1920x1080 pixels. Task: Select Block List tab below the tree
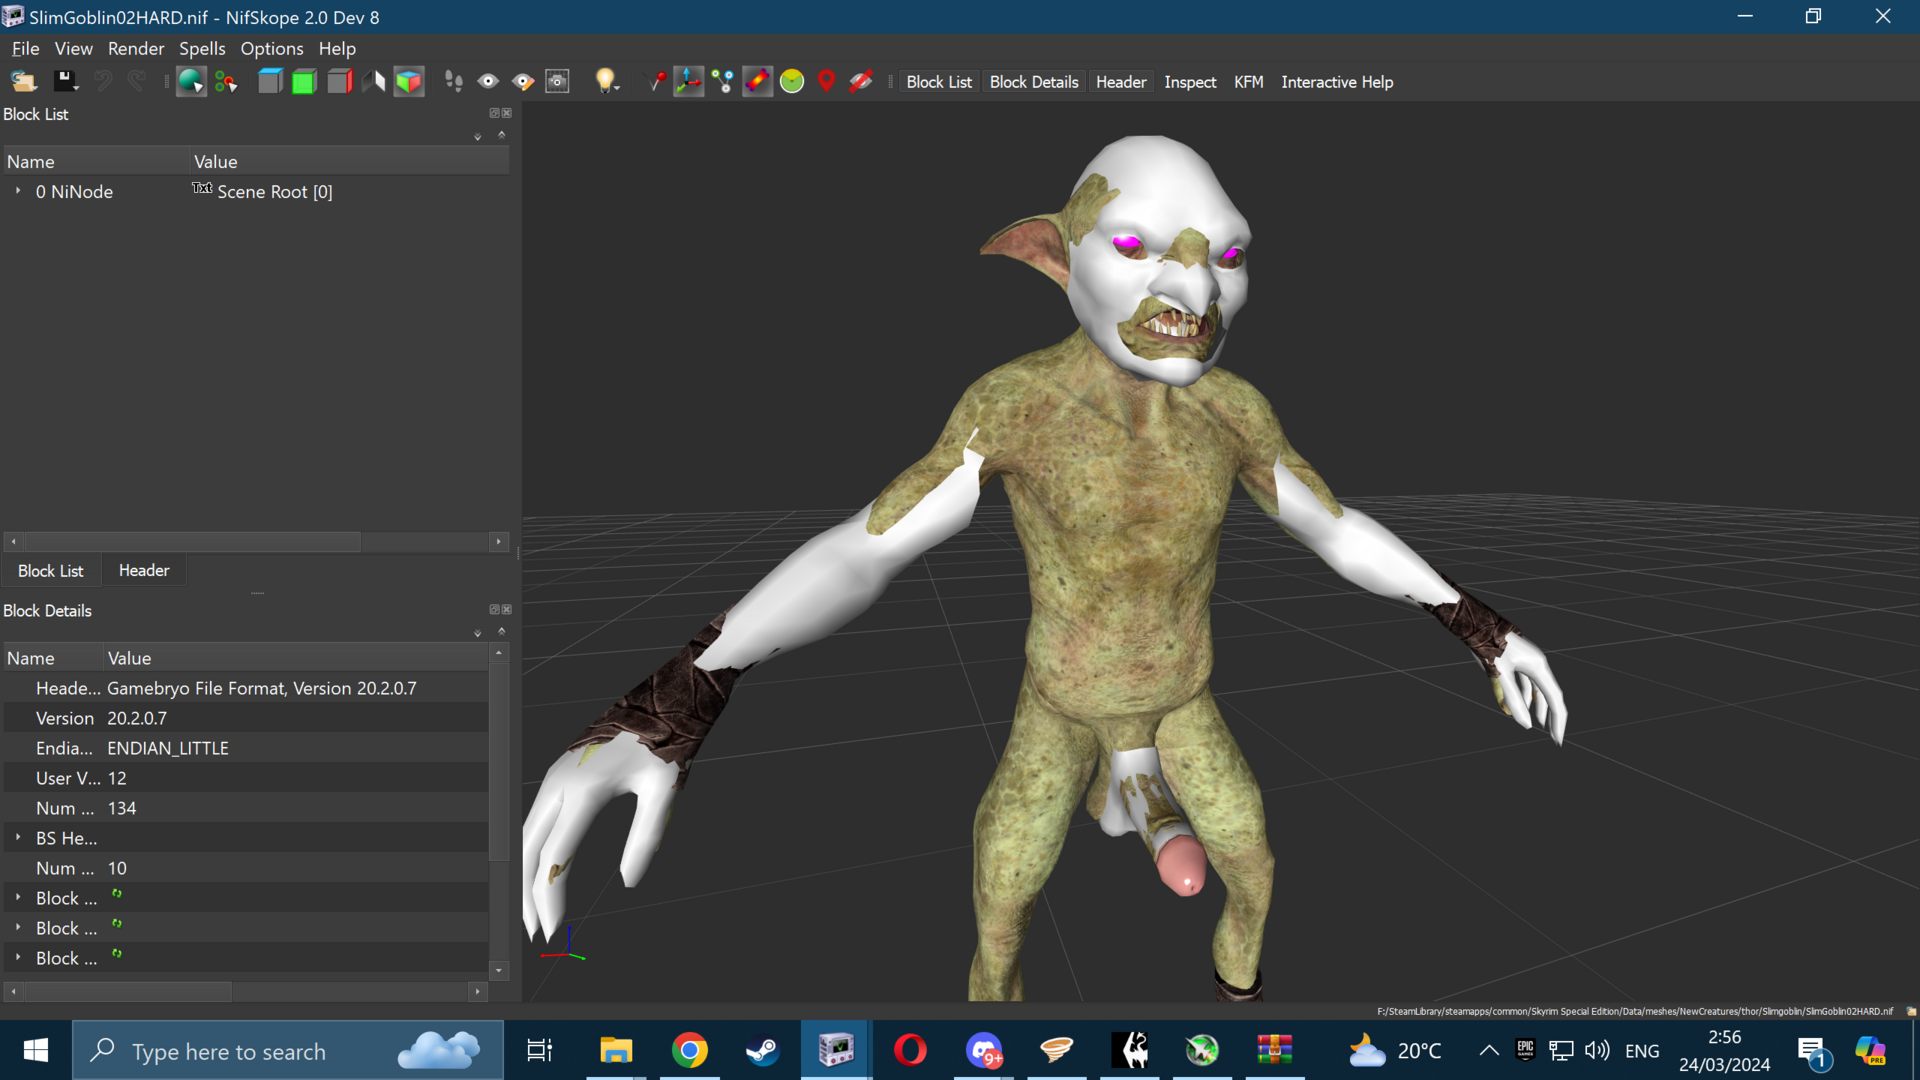(x=51, y=570)
